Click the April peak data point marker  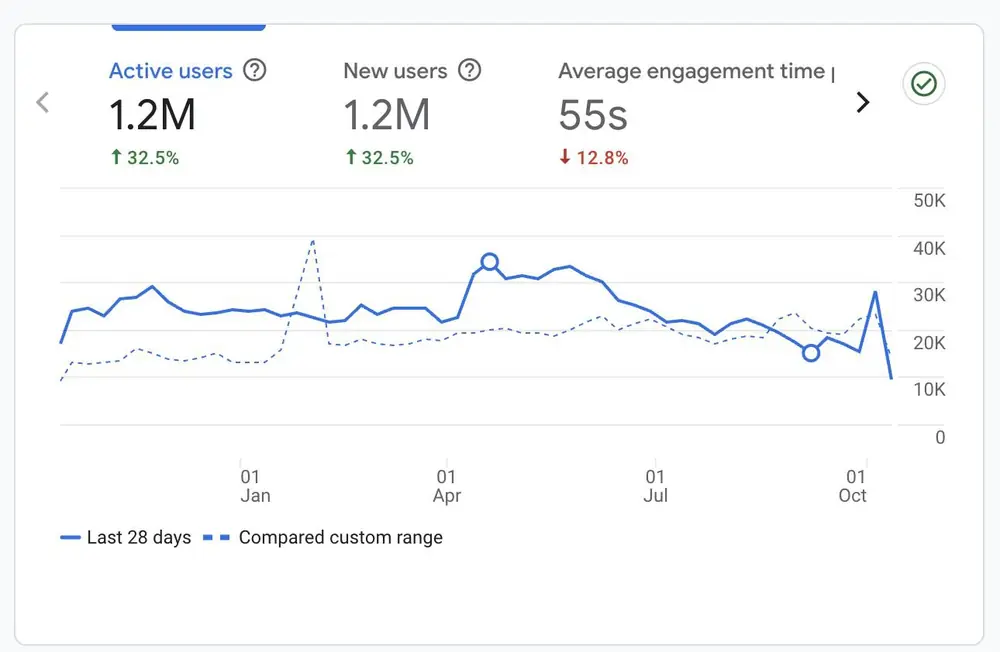coord(489,262)
